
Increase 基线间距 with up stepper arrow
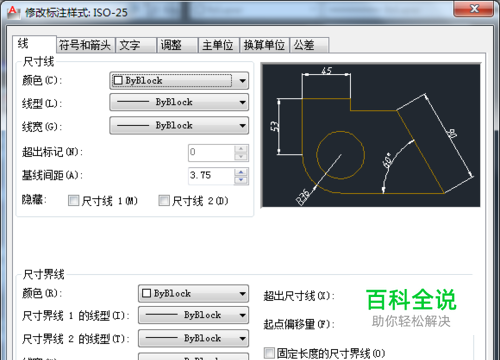tap(241, 172)
